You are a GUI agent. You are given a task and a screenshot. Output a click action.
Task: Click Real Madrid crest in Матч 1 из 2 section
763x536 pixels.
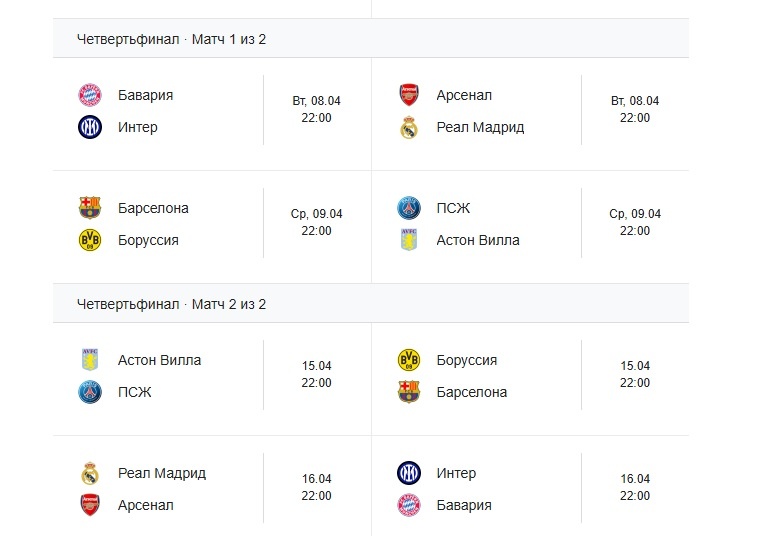(x=409, y=128)
